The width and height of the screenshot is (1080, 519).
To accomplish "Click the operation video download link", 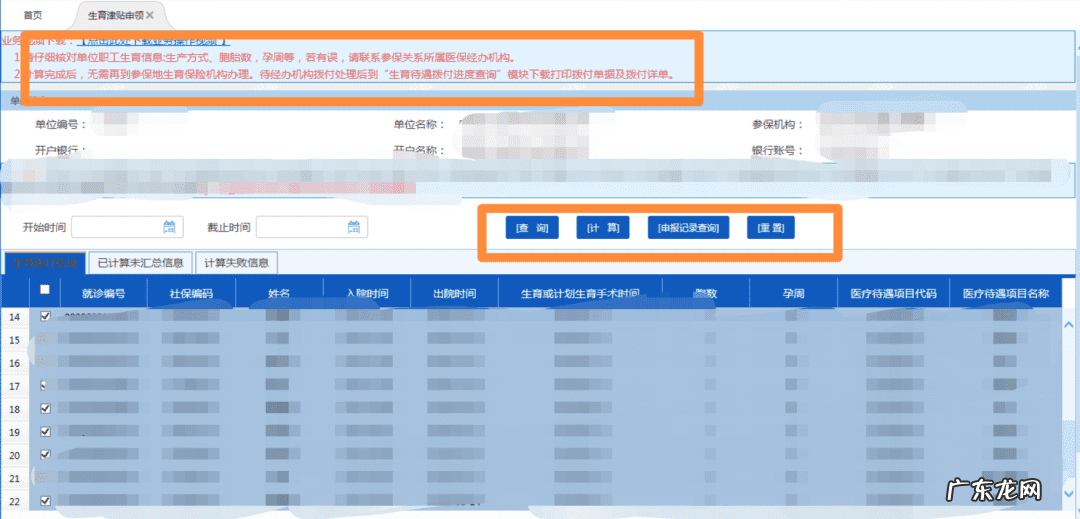I will point(155,41).
